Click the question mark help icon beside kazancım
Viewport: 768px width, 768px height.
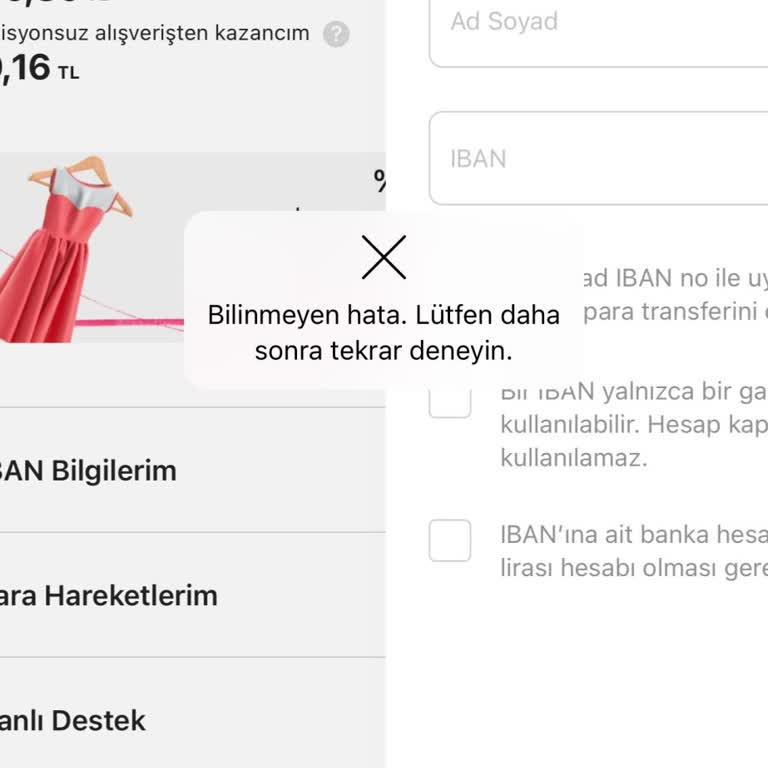[336, 34]
